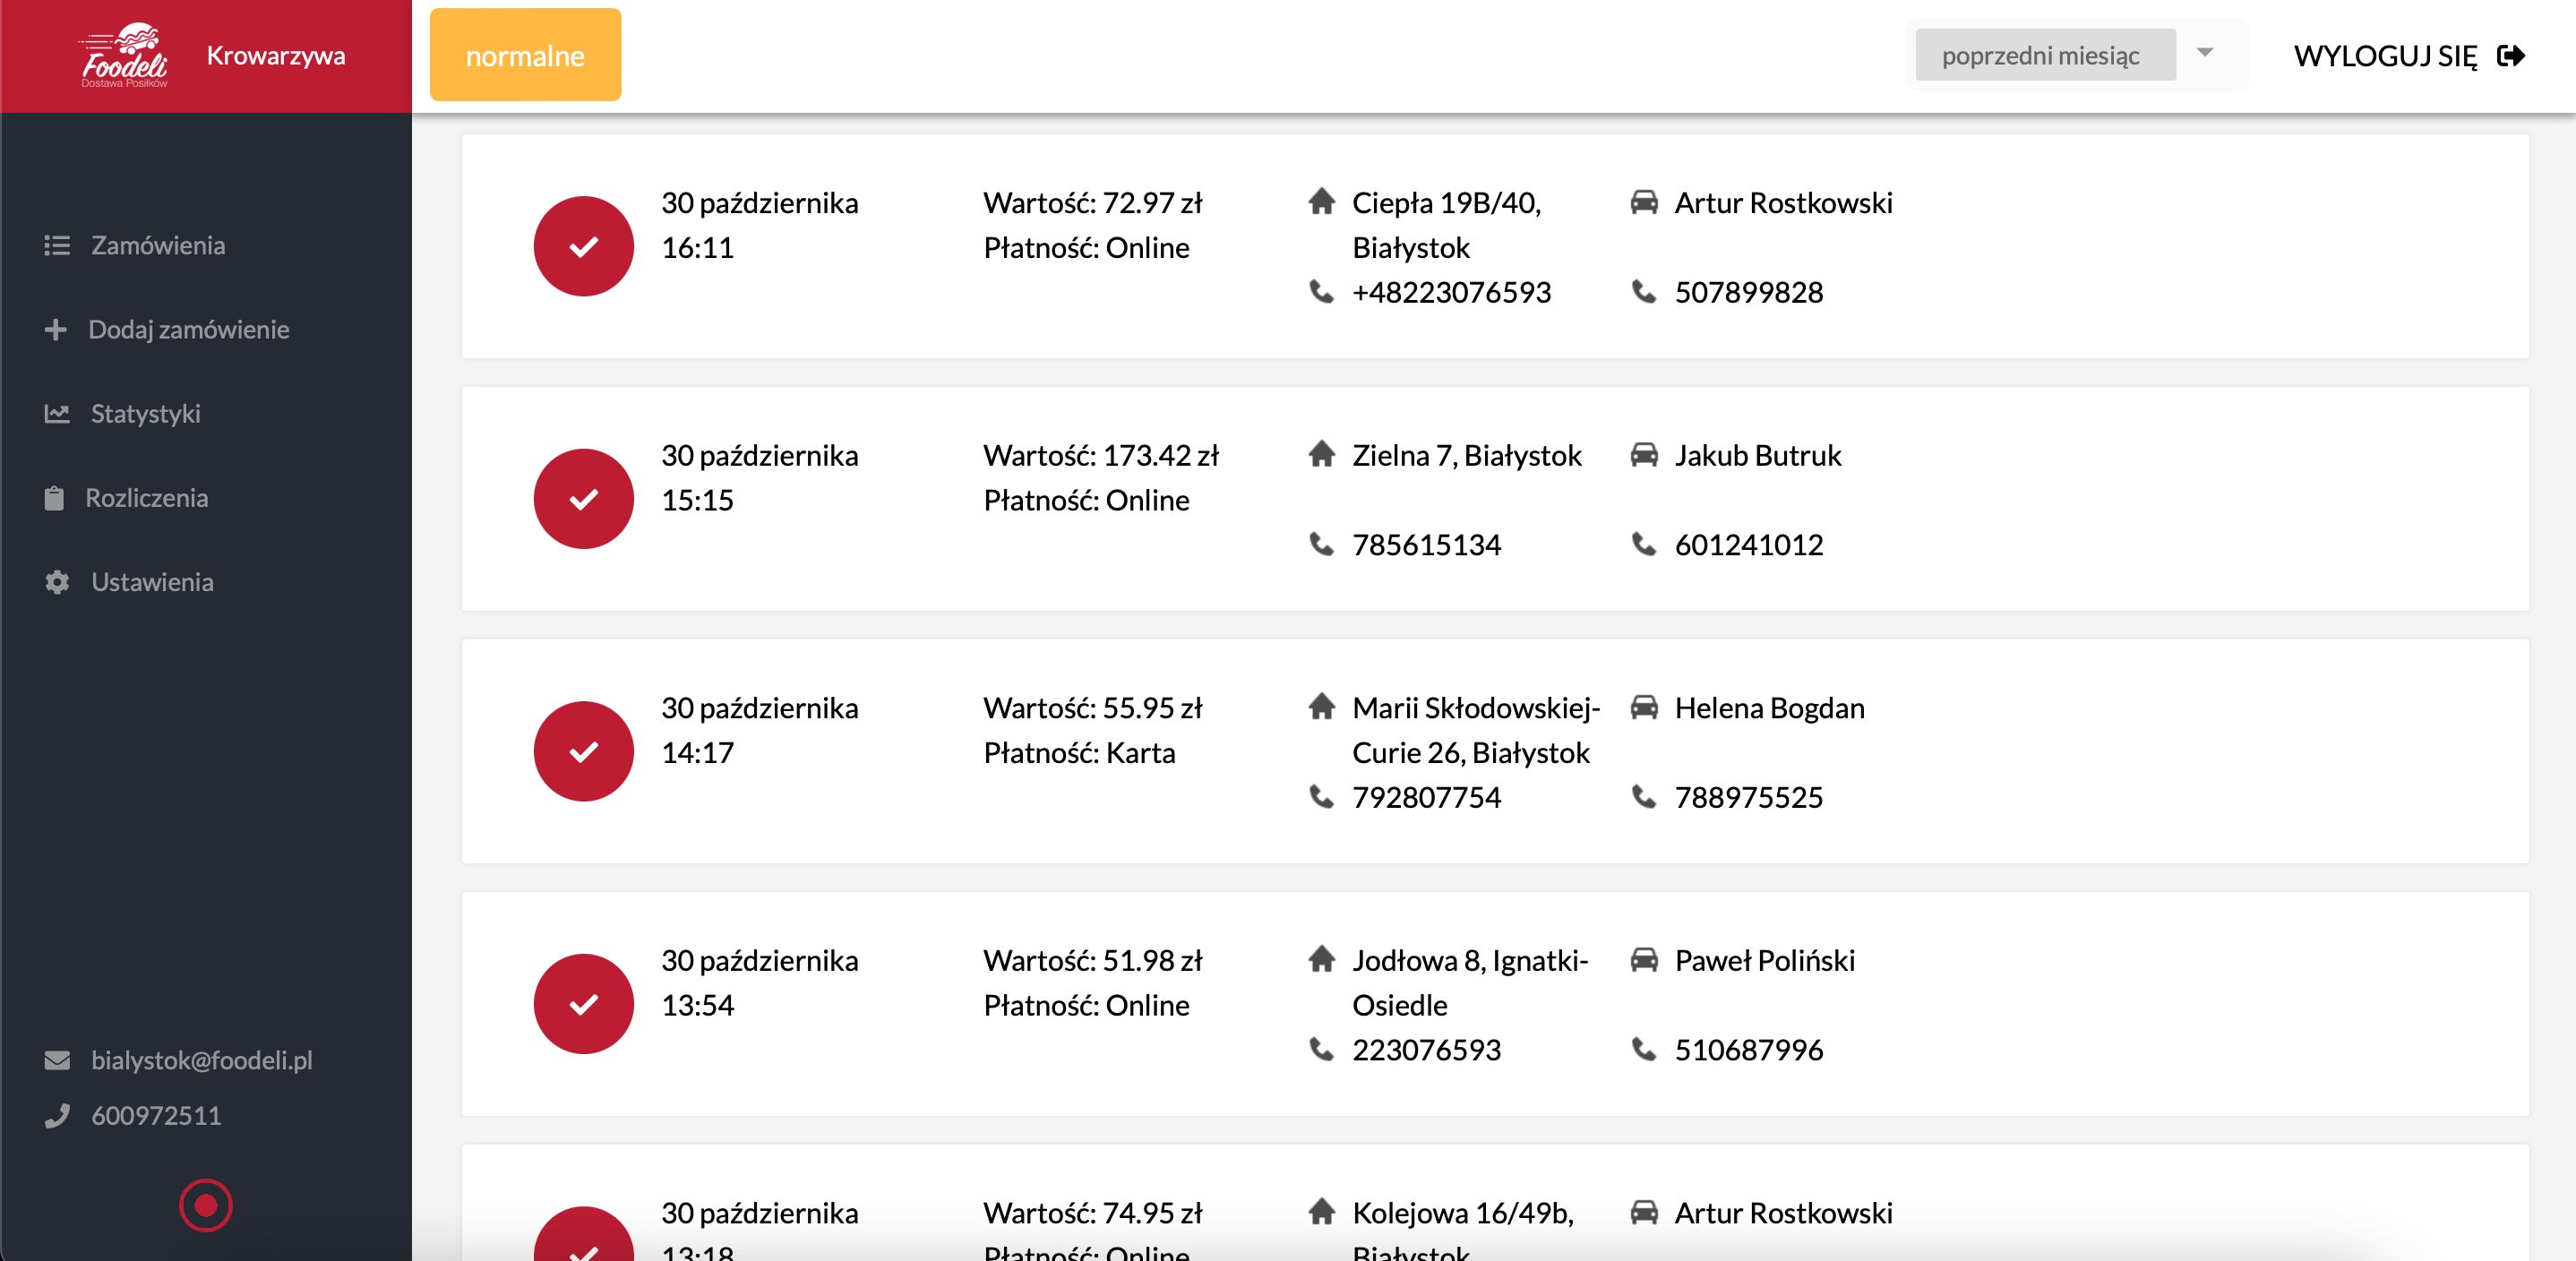The image size is (2576, 1261).
Task: Select Dodaj zamówienie in the sidebar
Action: pyautogui.click(x=188, y=330)
